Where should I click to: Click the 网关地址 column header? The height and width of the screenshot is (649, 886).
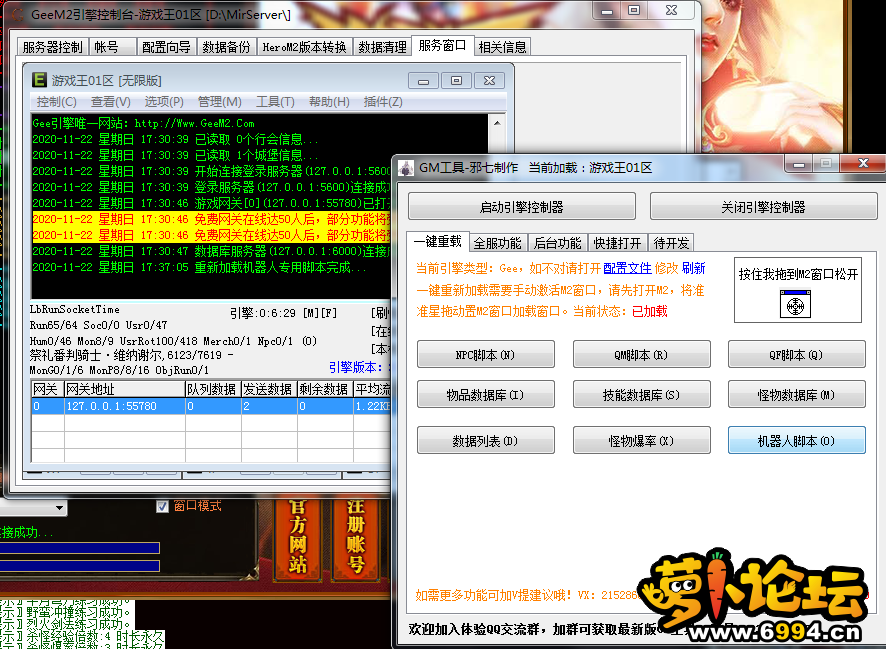[125, 389]
